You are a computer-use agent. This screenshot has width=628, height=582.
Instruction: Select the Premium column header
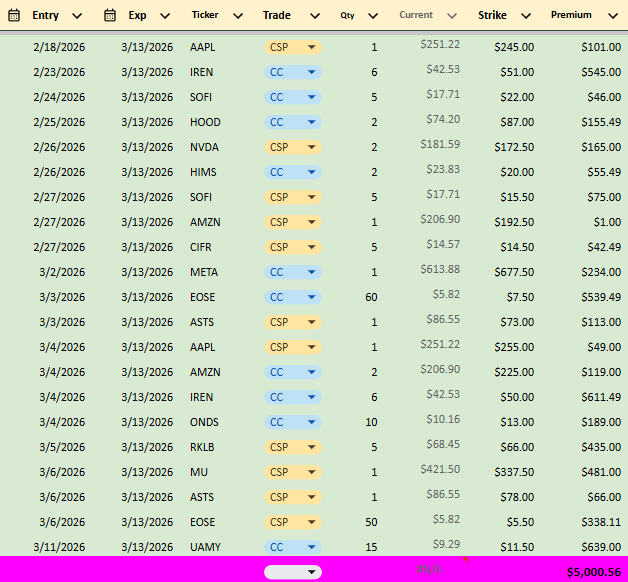[571, 15]
